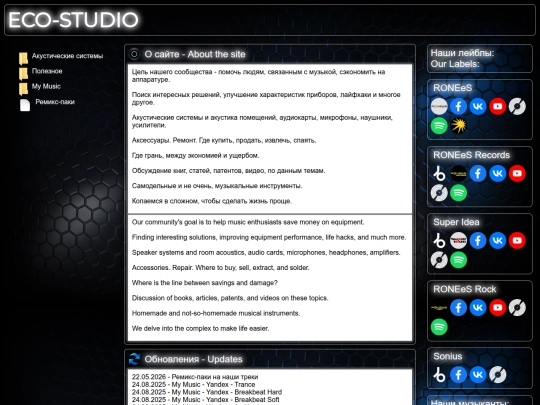Open the VK icon under Super Idea
The image size is (540, 405).
coord(498,241)
